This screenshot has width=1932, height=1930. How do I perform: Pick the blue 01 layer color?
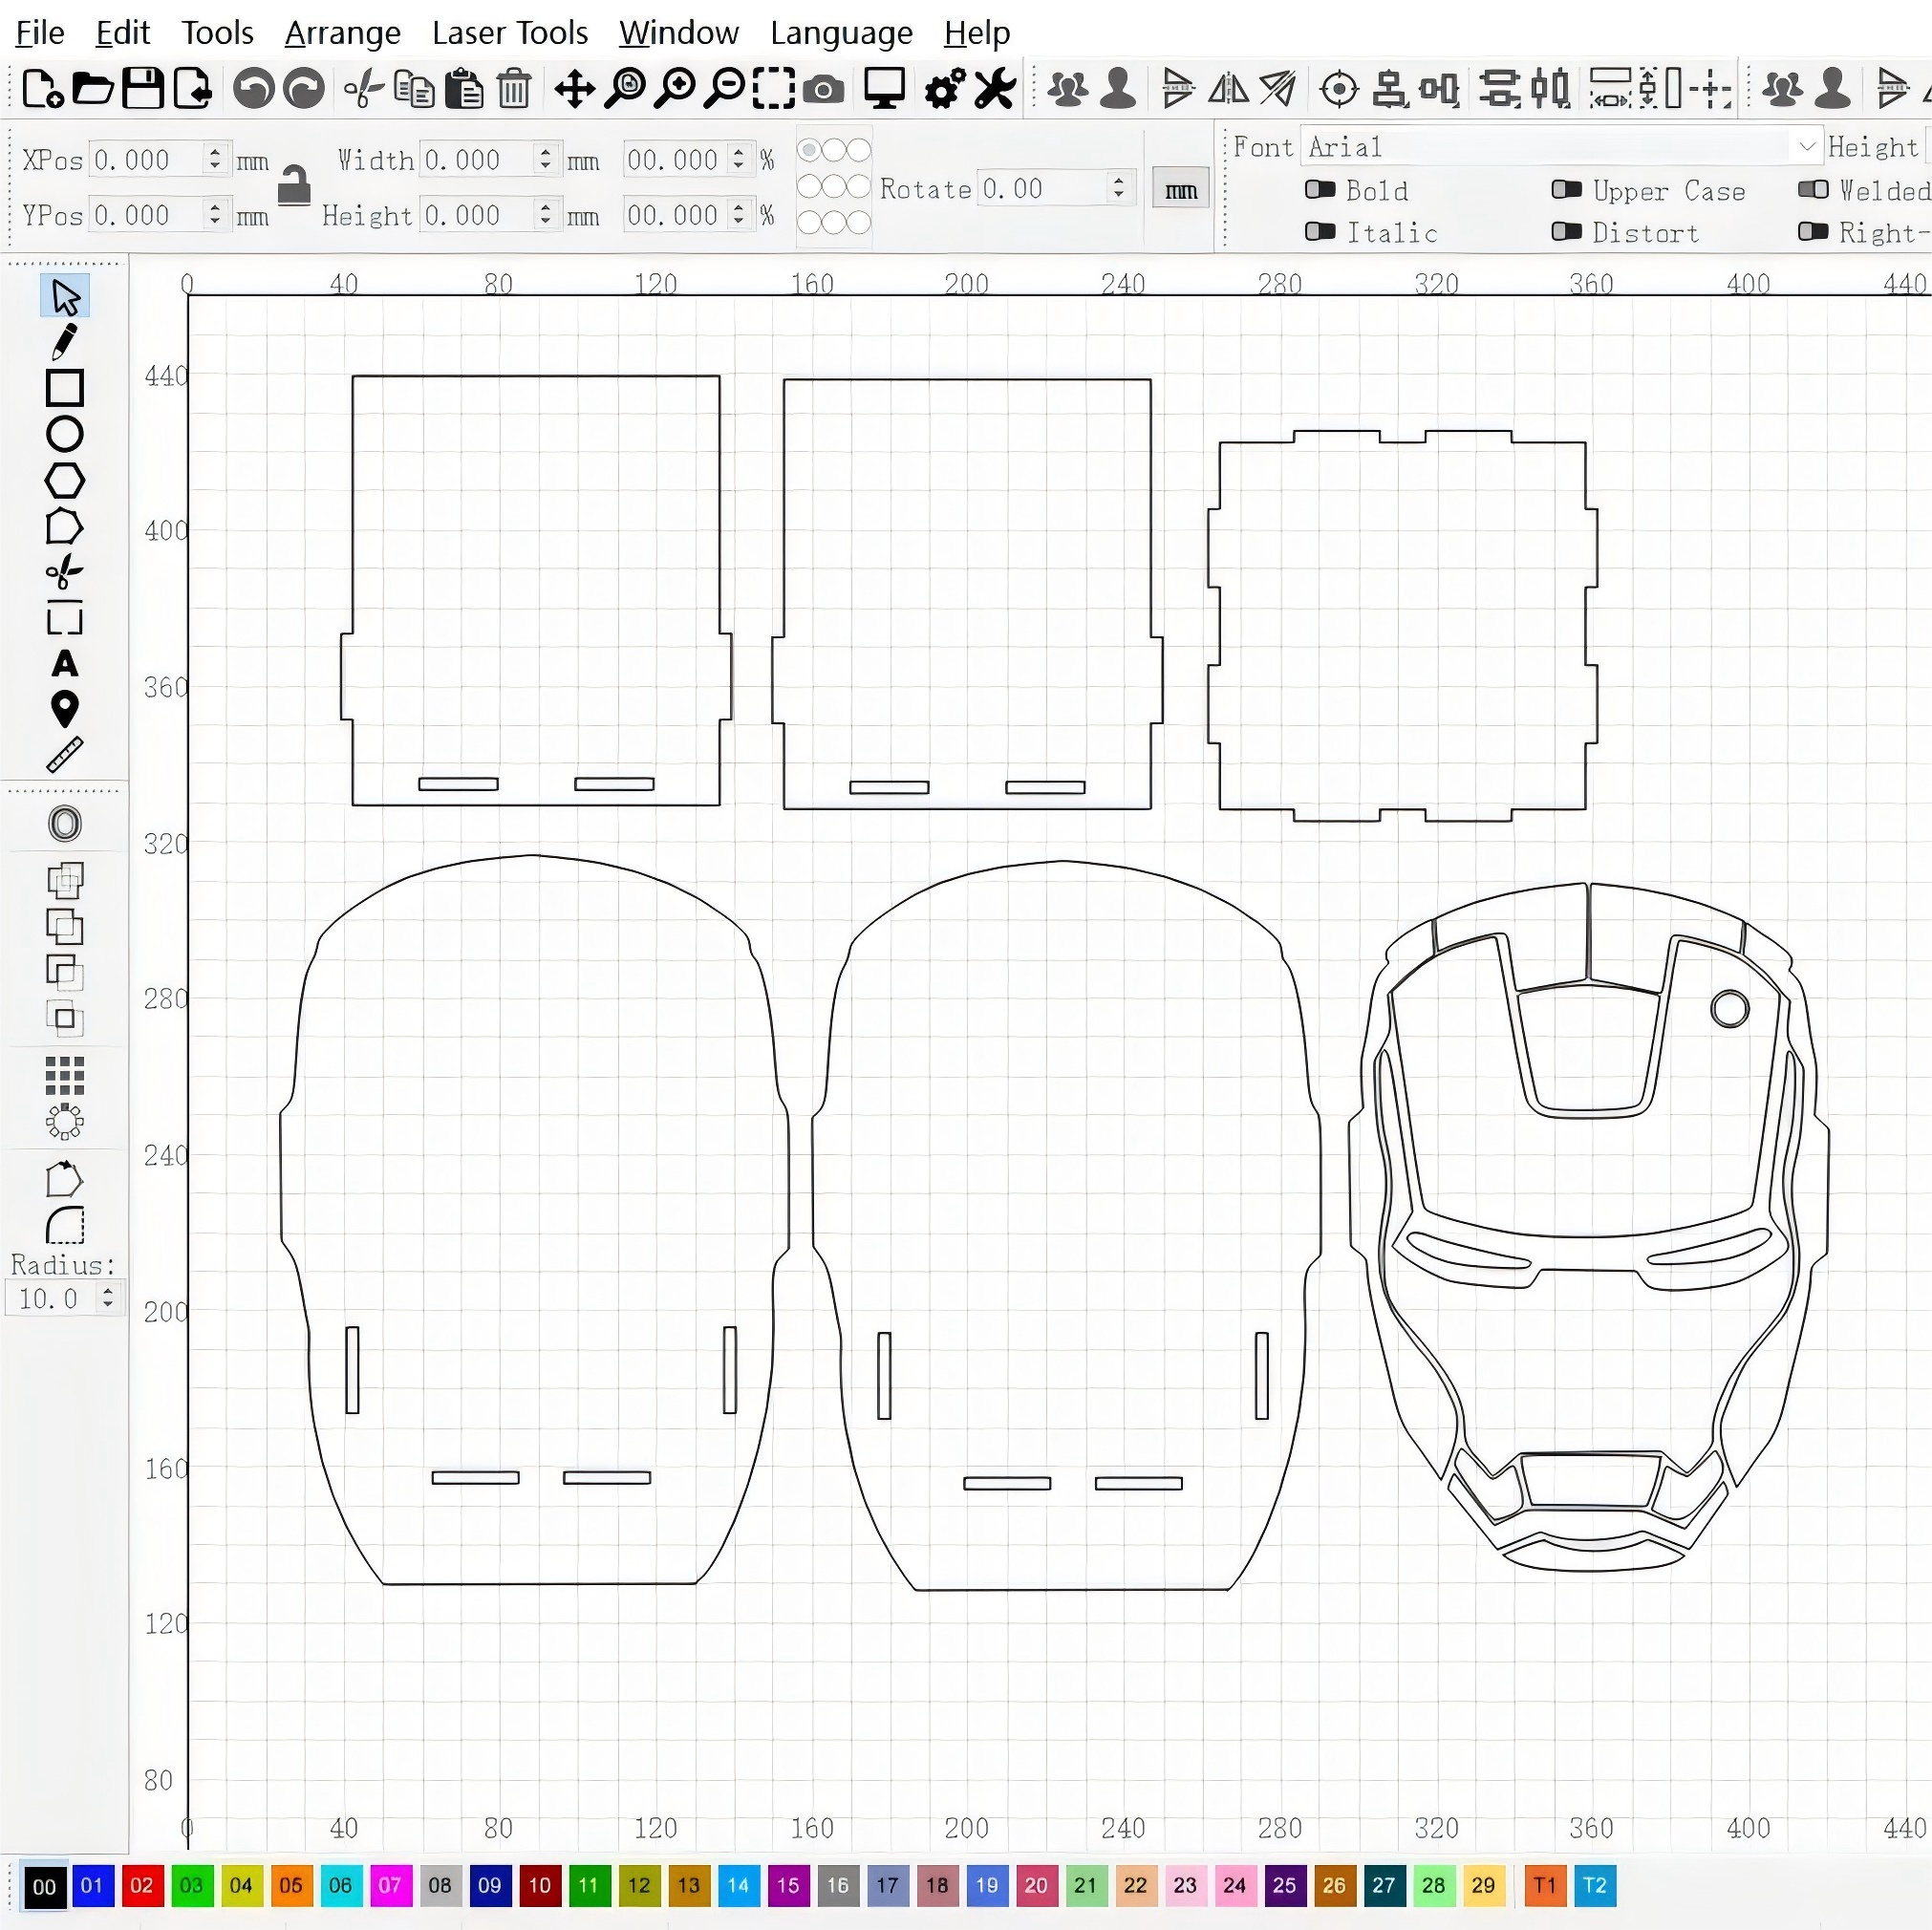coord(92,1886)
